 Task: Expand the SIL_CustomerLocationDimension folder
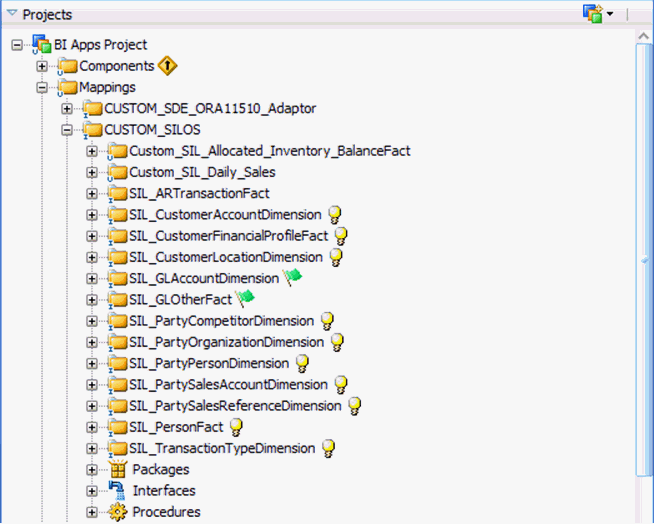point(92,258)
